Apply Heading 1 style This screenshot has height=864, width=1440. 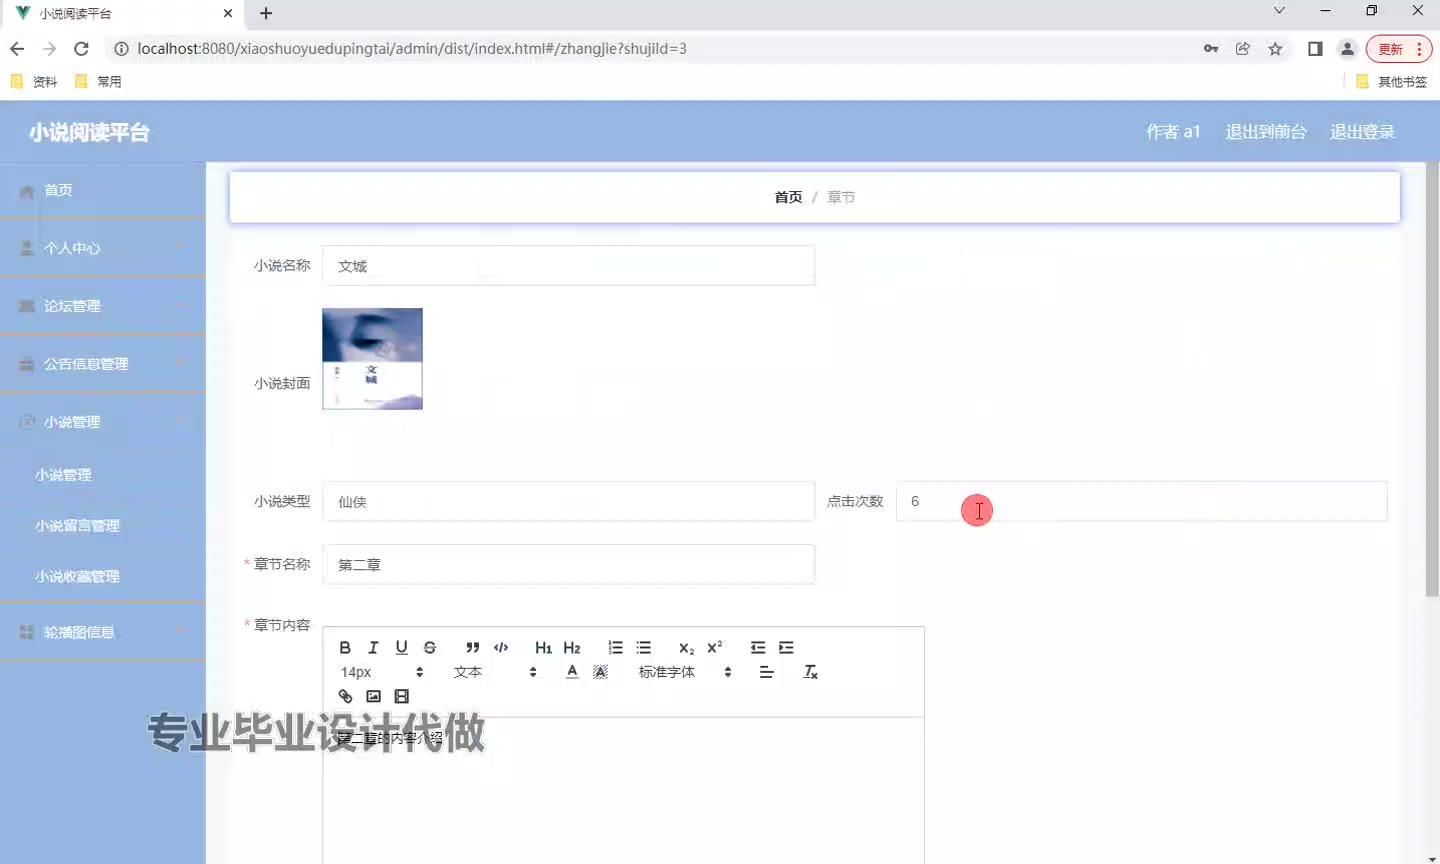[543, 648]
